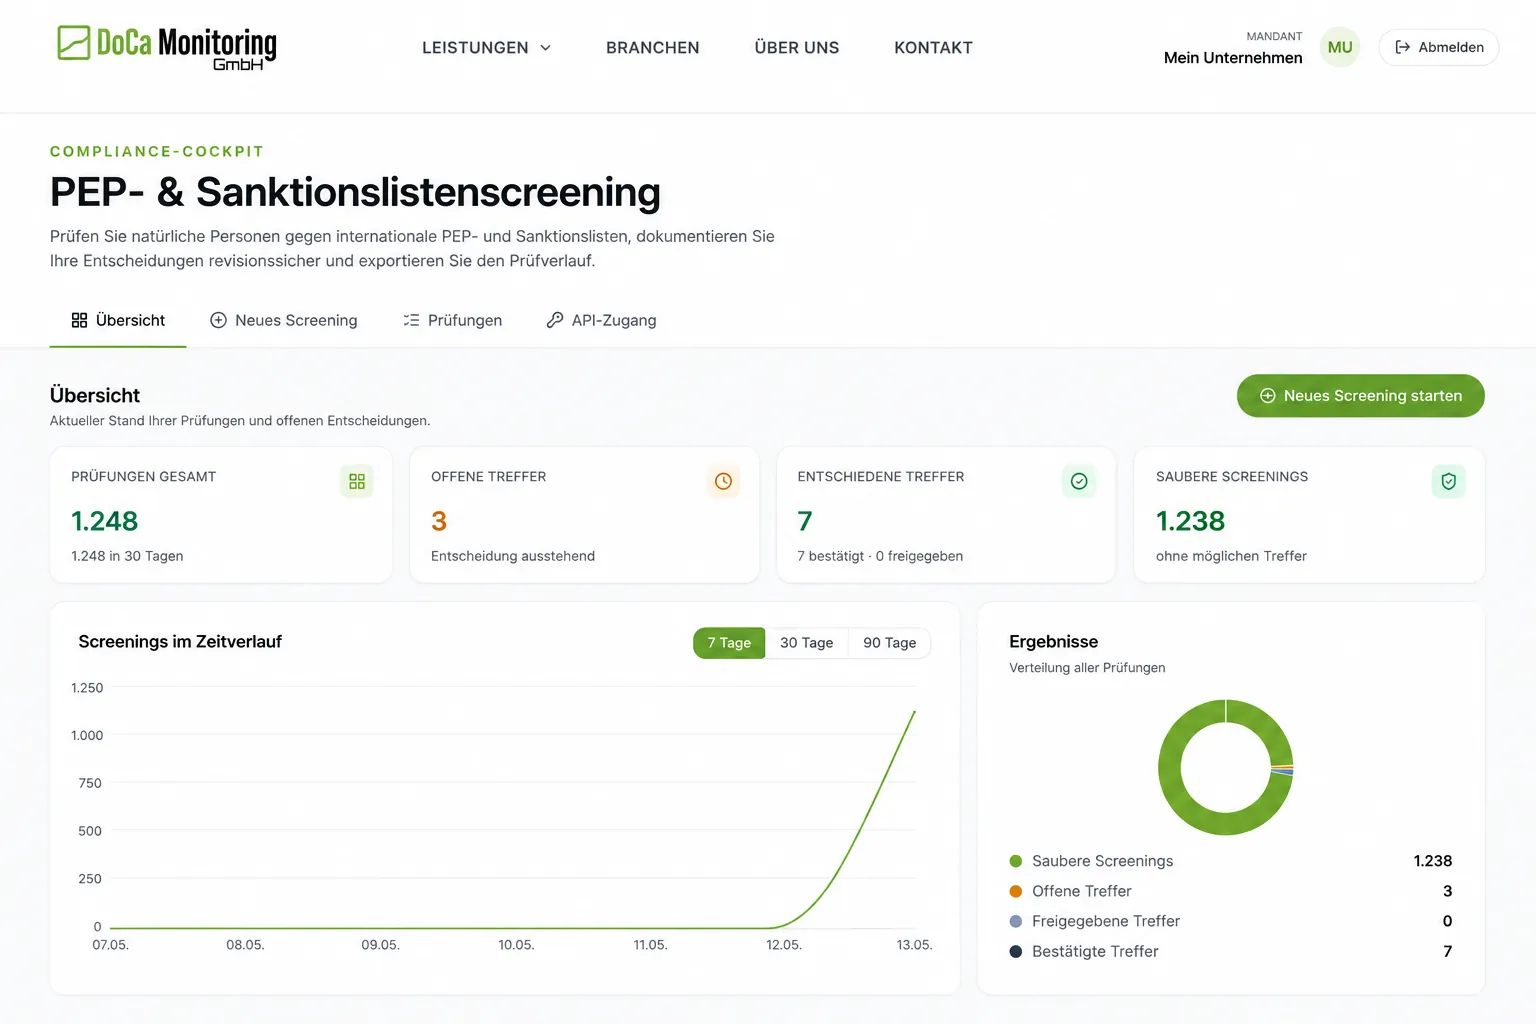1536x1024 pixels.
Task: Click the Saubere Screenings shield icon
Action: (1448, 482)
